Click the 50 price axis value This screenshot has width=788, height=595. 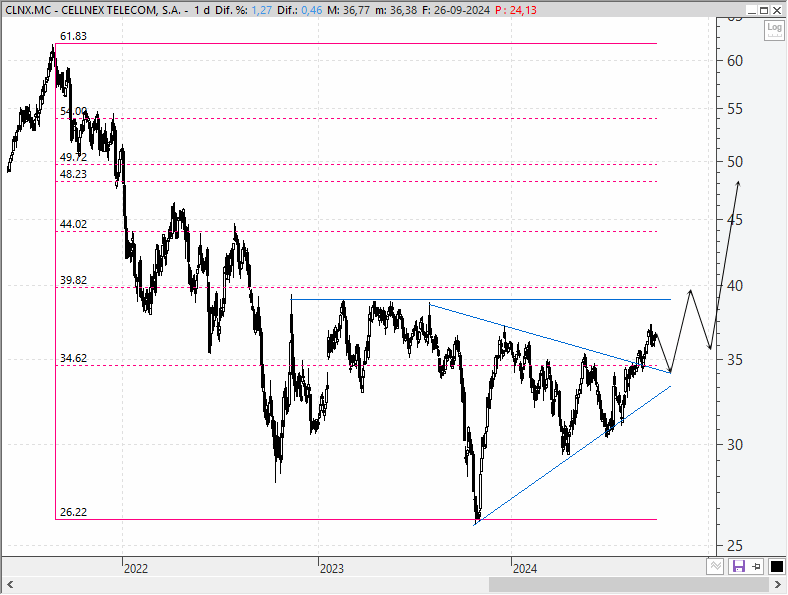point(735,162)
